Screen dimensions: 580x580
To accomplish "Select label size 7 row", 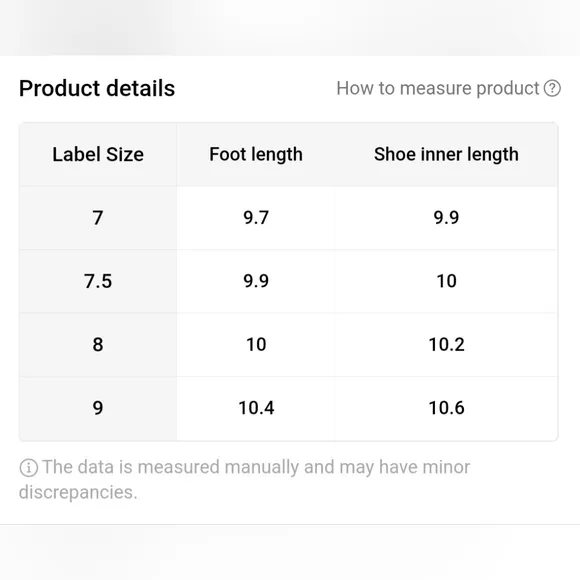I will [x=288, y=218].
